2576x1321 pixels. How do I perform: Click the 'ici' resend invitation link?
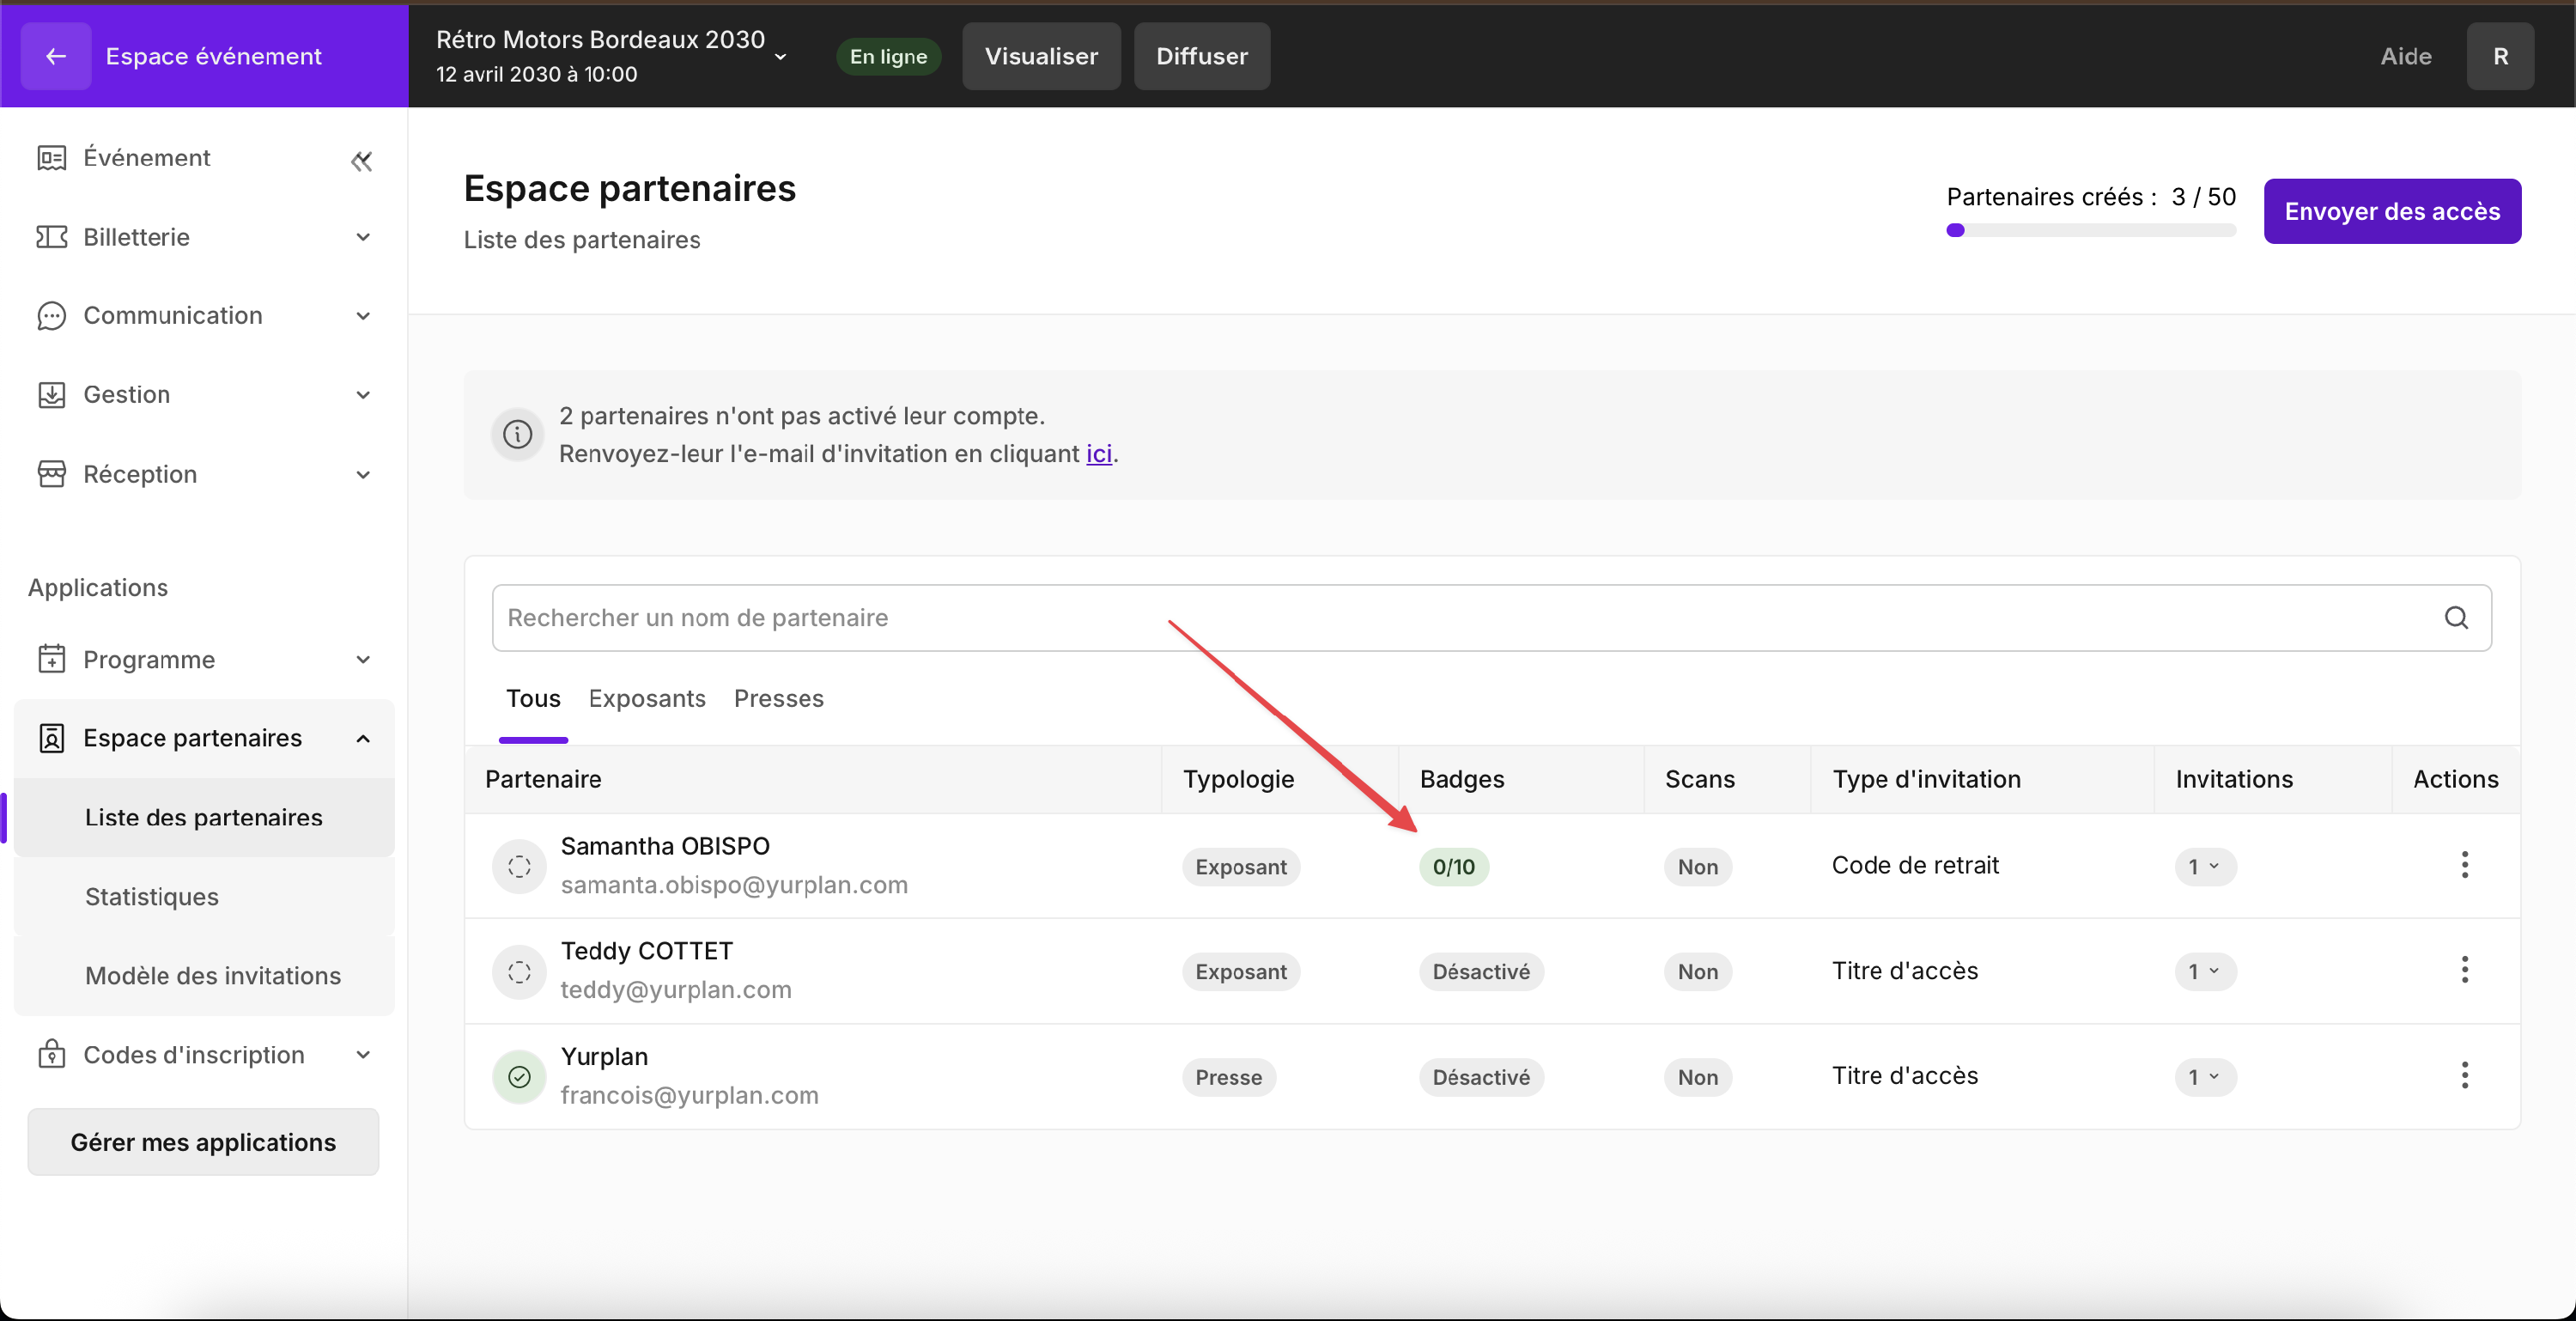[1098, 454]
